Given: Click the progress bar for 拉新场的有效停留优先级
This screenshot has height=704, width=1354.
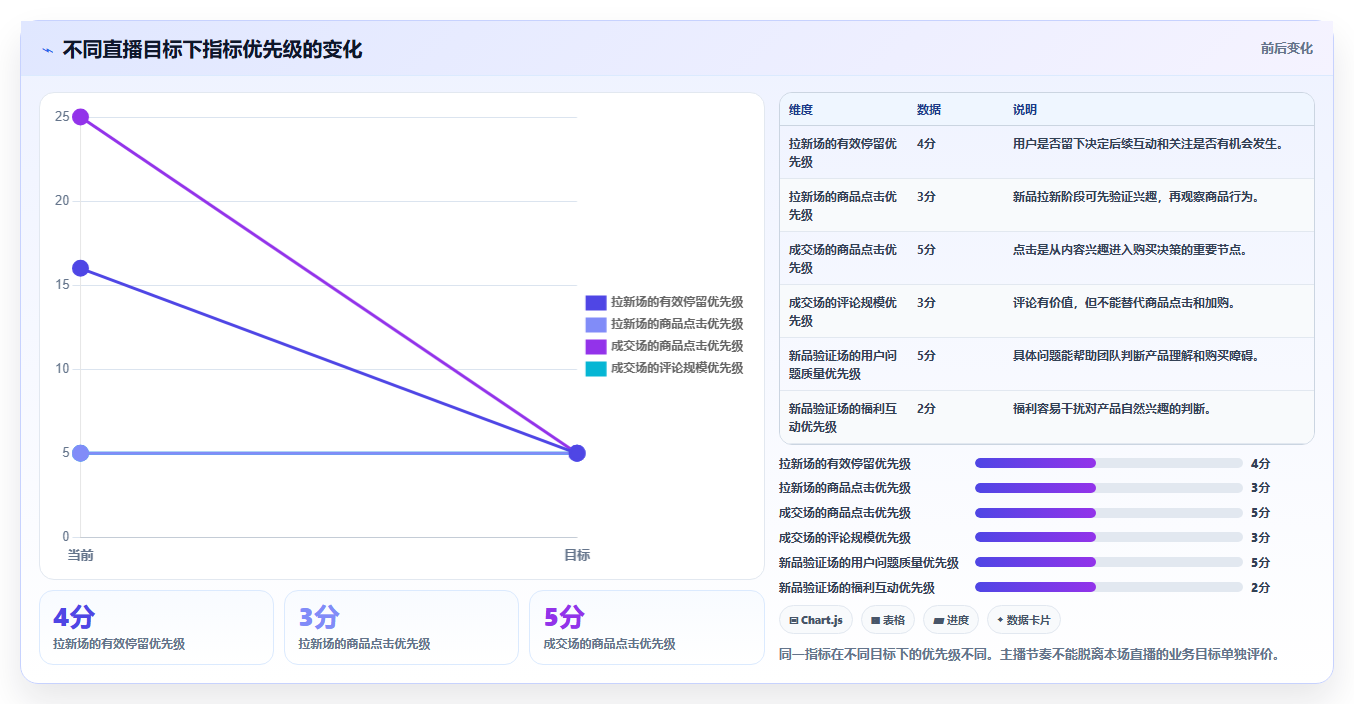Looking at the screenshot, I should click(x=1108, y=463).
